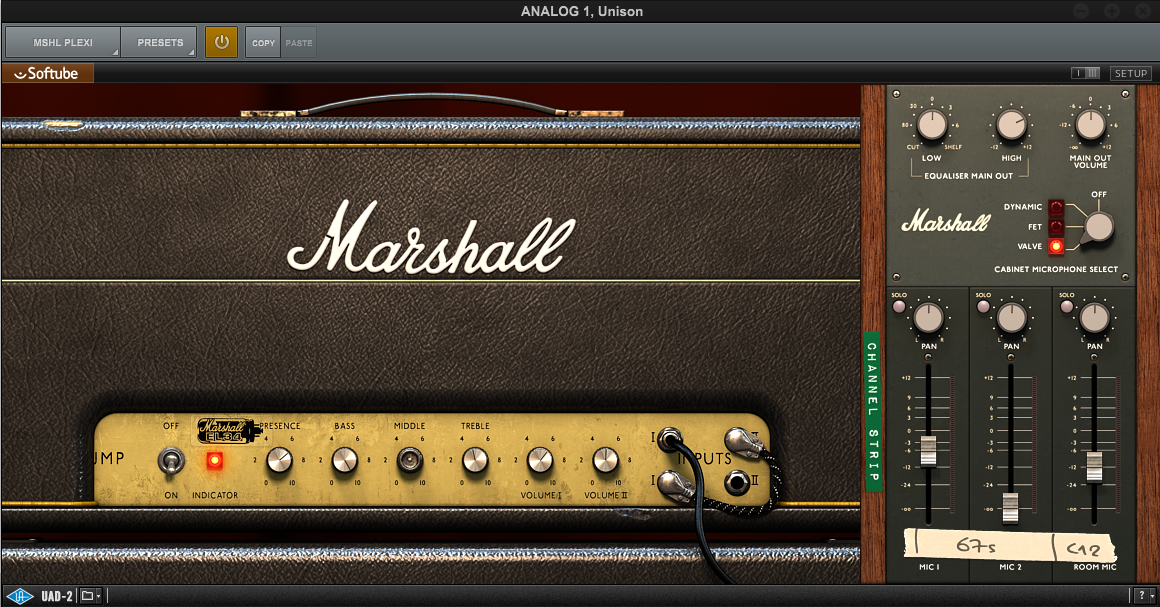Toggle the channel strip view switch beside SETUP
Viewport: 1160px width, 607px height.
pos(1085,73)
